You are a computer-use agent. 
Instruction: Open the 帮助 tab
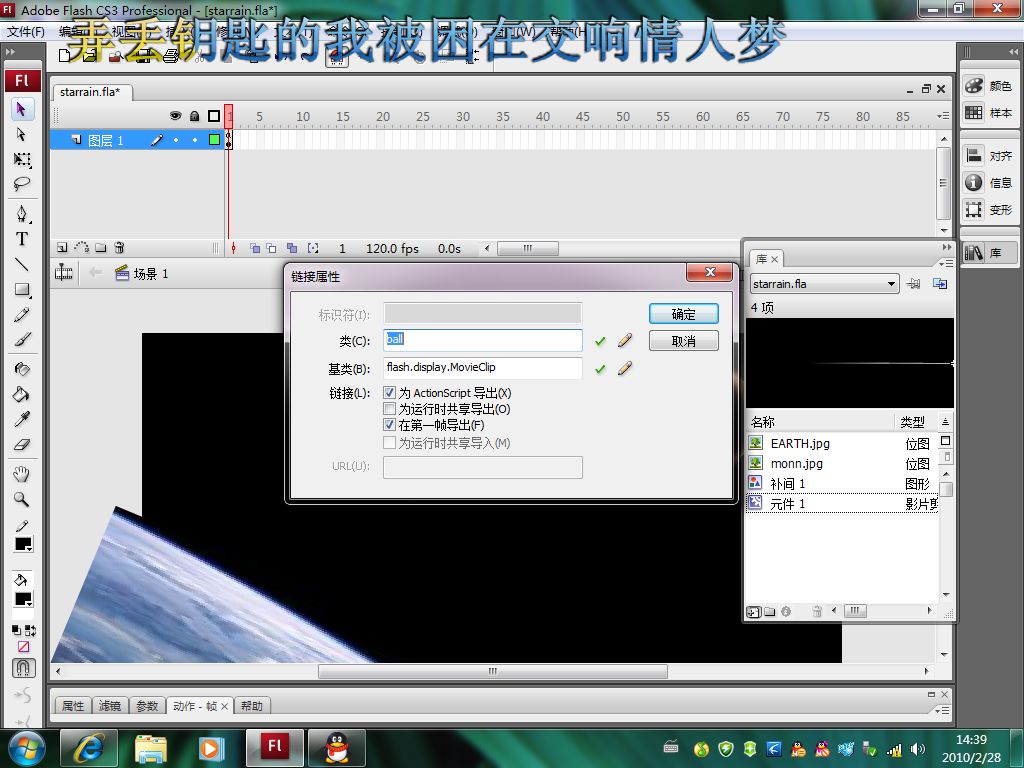tap(252, 706)
